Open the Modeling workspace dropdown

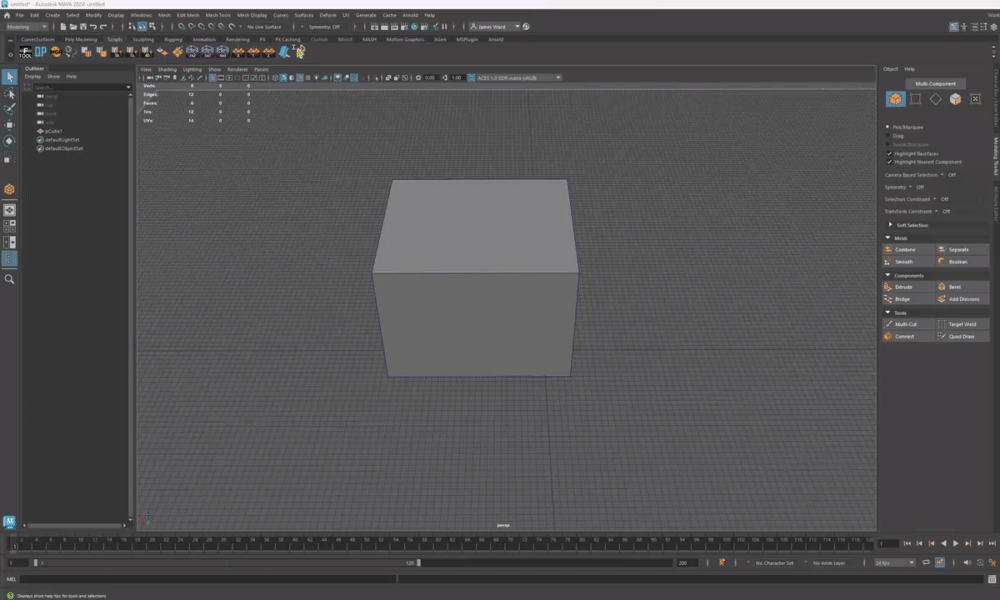click(27, 27)
